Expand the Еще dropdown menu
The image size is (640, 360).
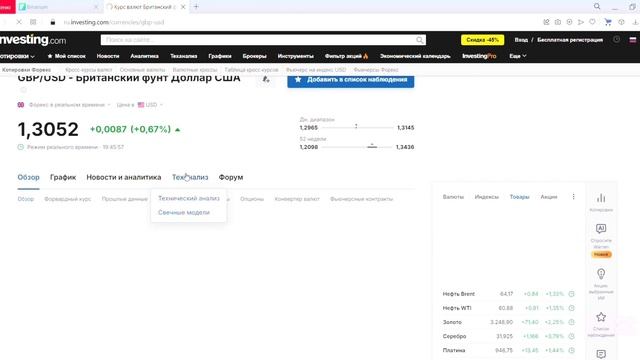pyautogui.click(x=518, y=56)
